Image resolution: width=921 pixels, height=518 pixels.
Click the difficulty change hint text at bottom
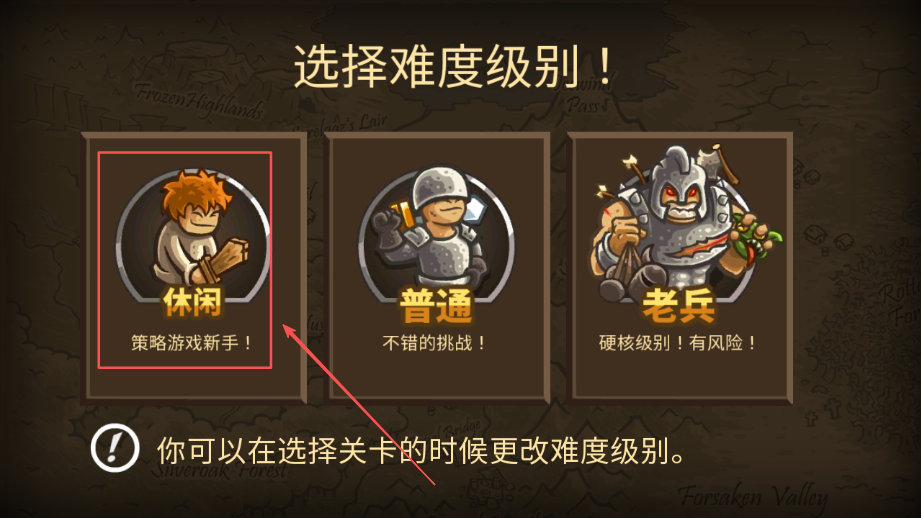(421, 451)
